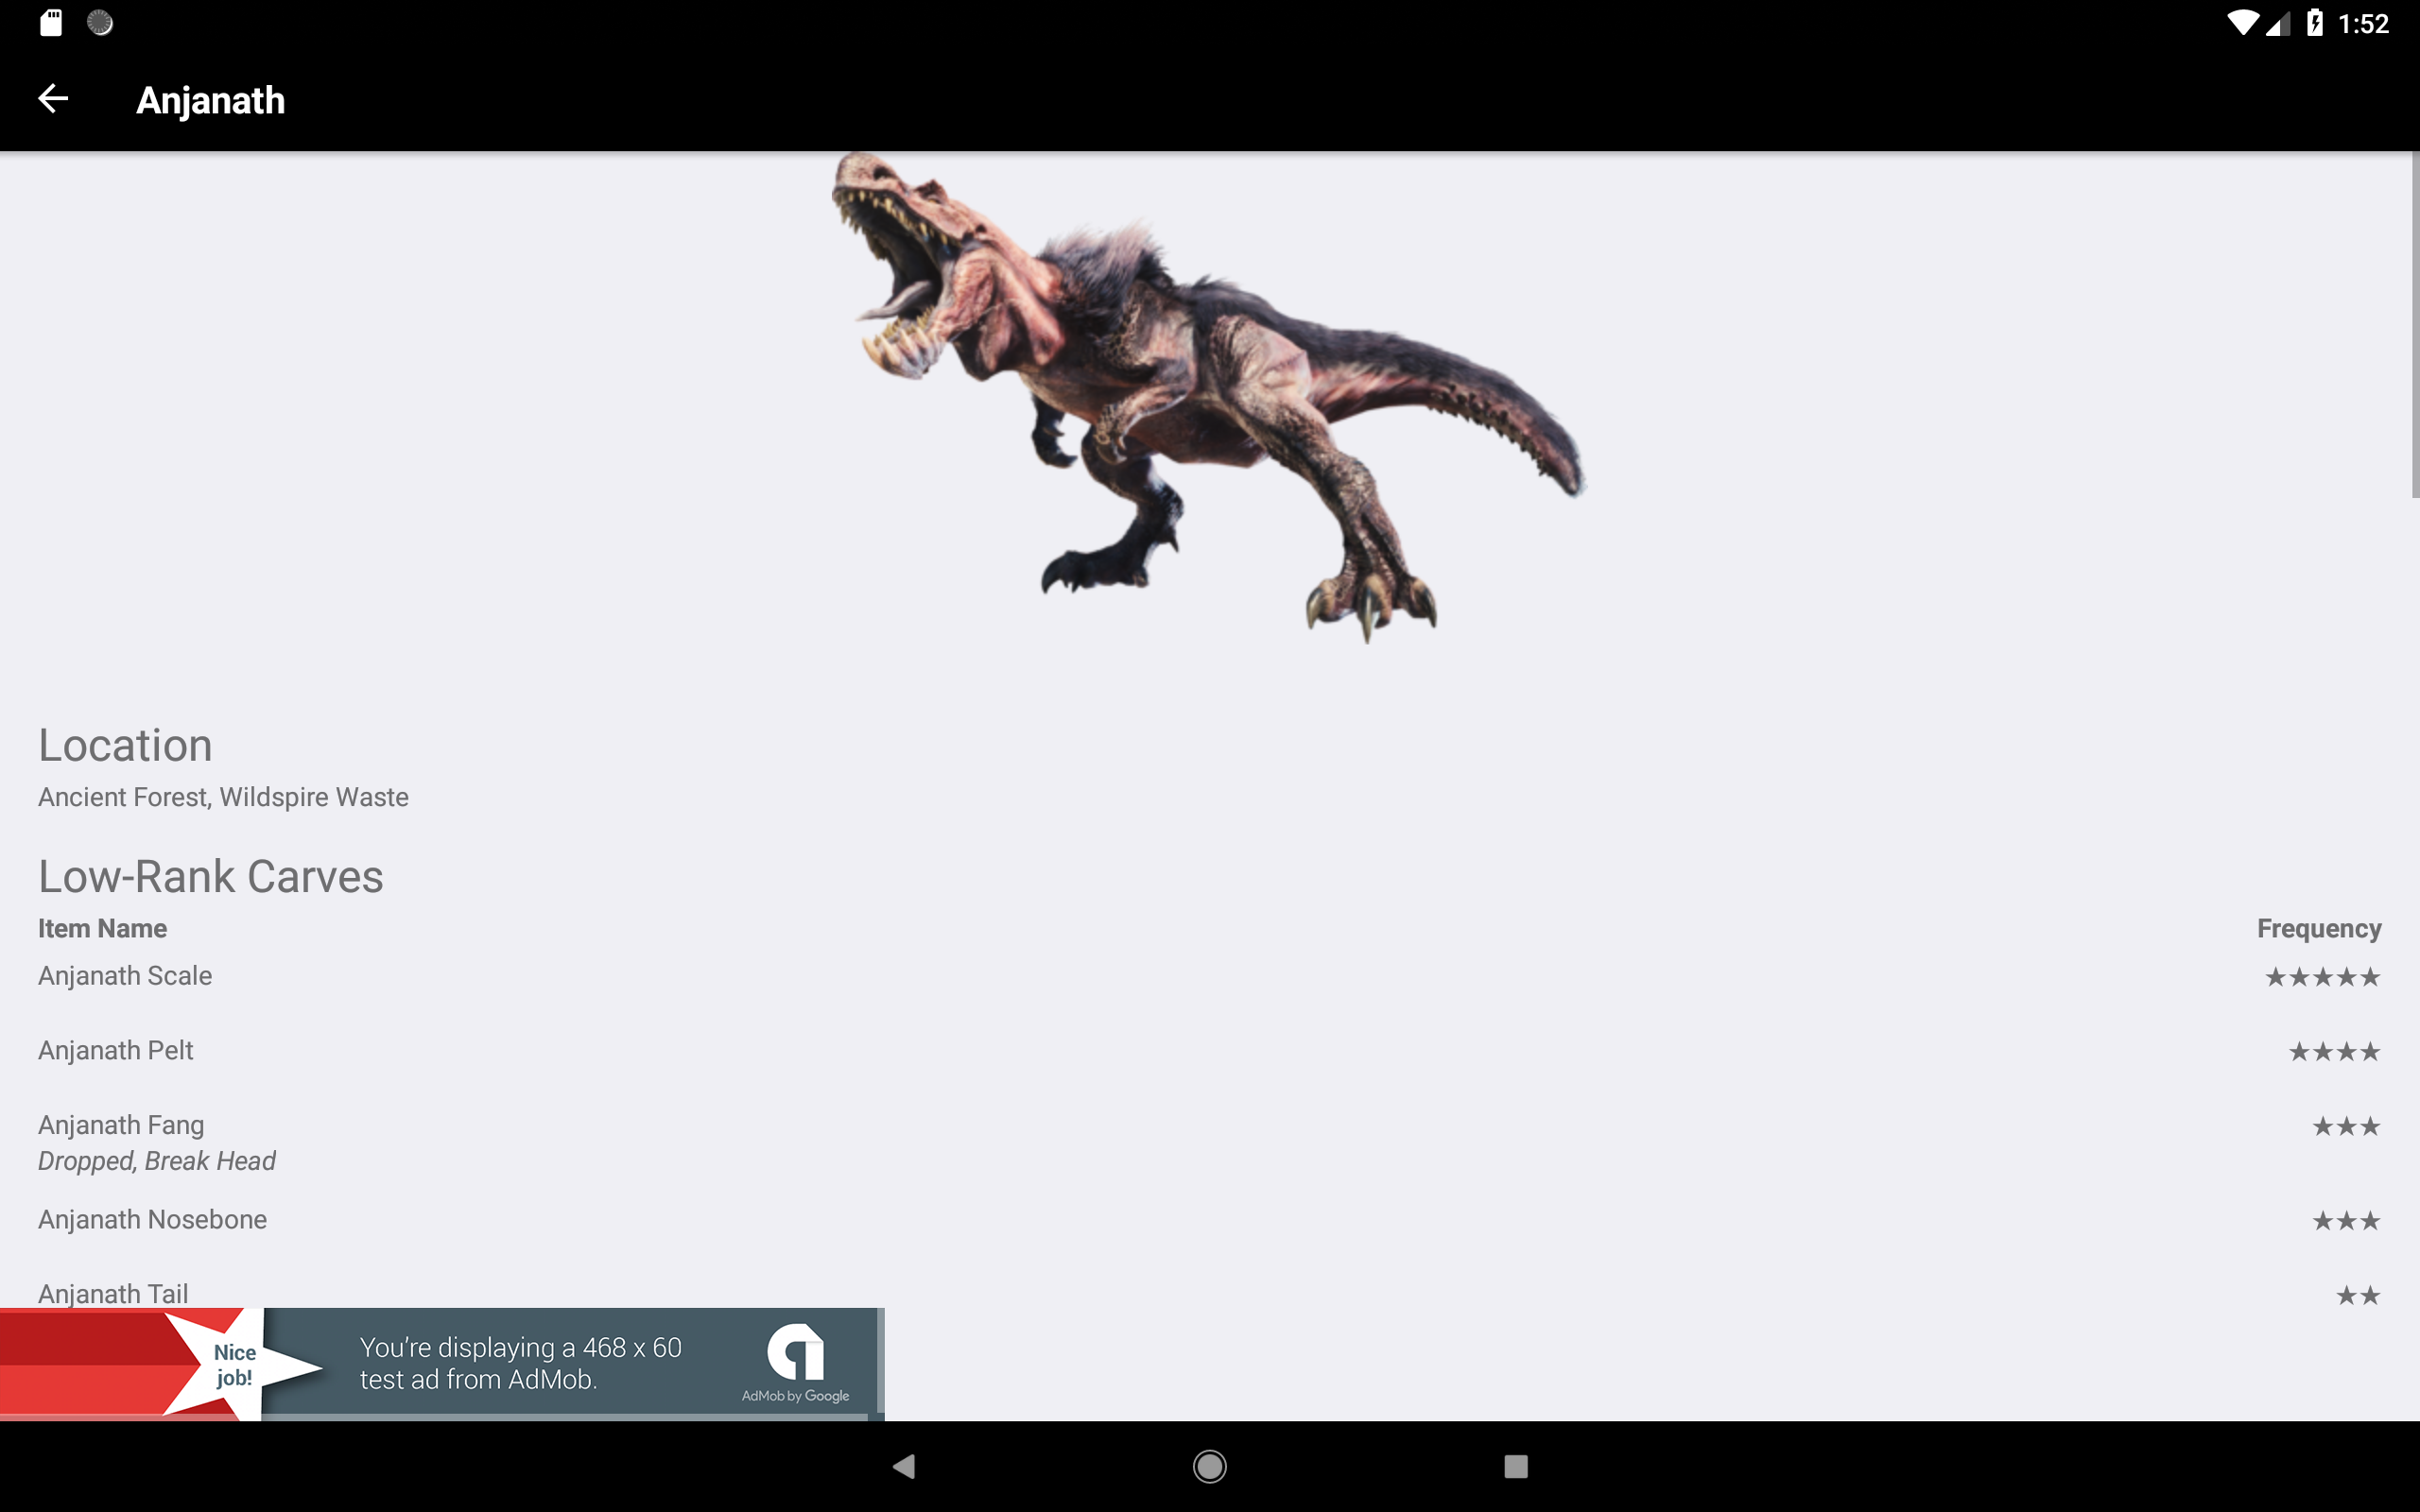Viewport: 2420px width, 1512px height.
Task: Select the Anjanath Nosebone row
Action: coord(1210,1220)
